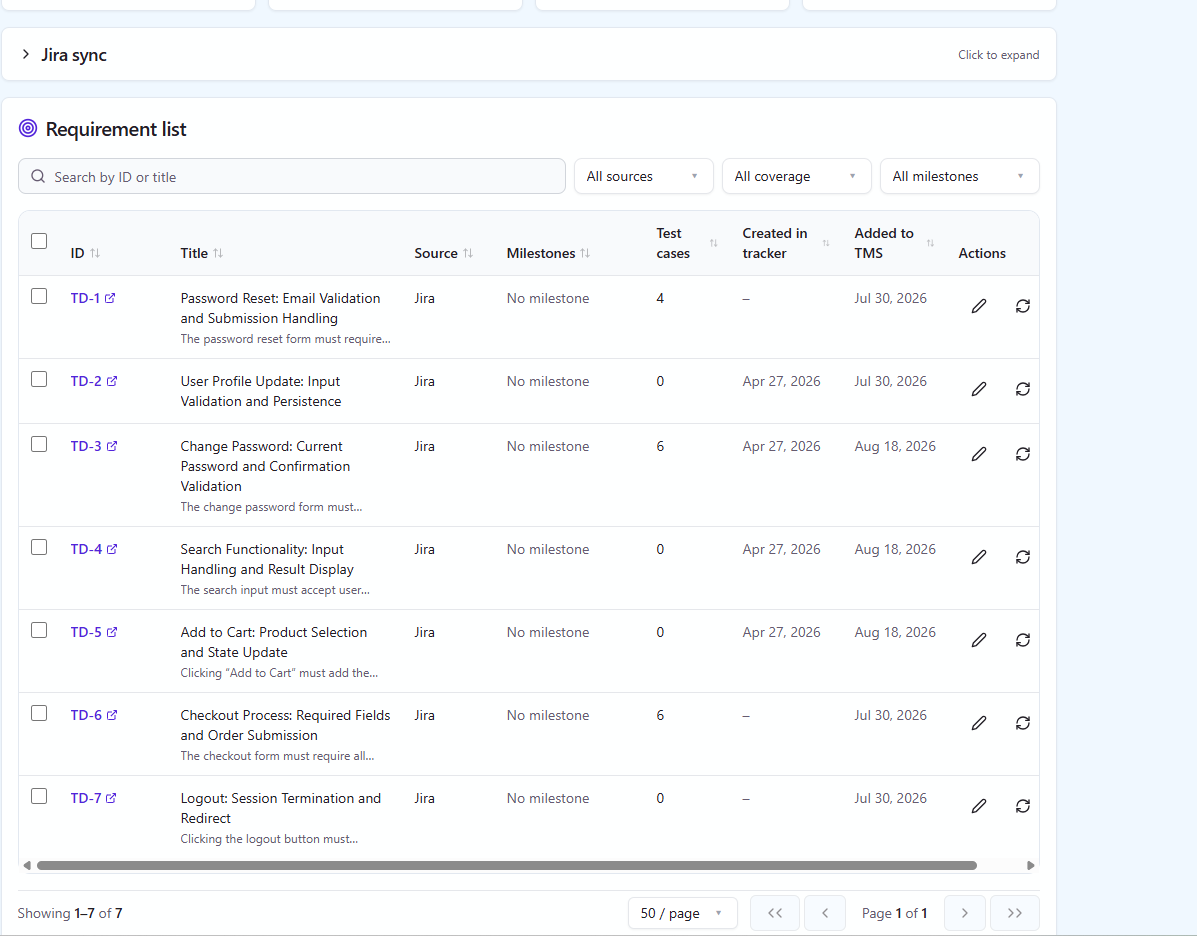
Task: Click title 'Logout: Session Termination and Redirect'
Action: click(280, 809)
